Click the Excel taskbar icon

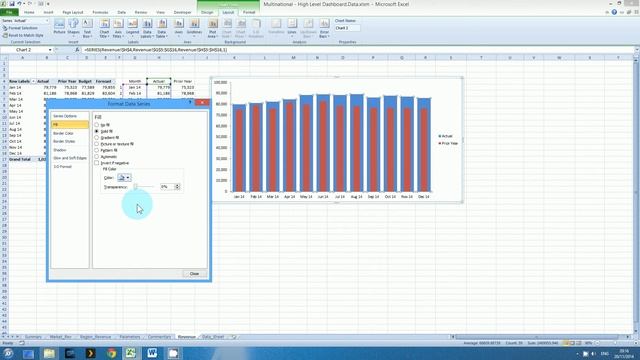click(131, 353)
